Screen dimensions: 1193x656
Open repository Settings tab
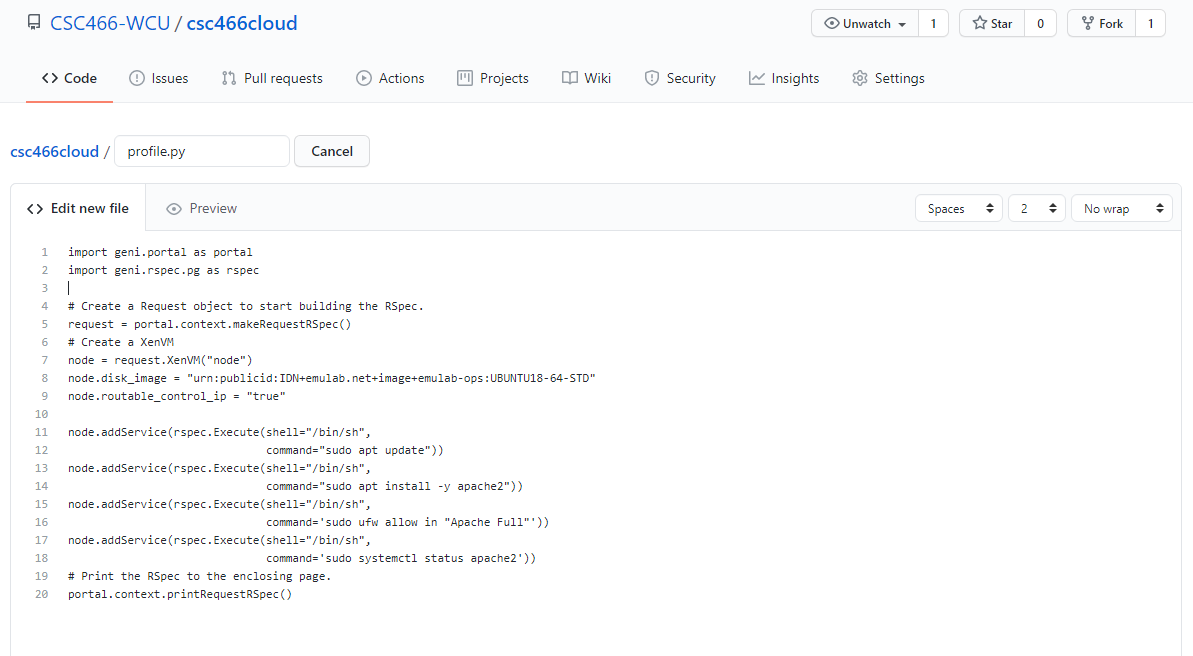pos(888,78)
